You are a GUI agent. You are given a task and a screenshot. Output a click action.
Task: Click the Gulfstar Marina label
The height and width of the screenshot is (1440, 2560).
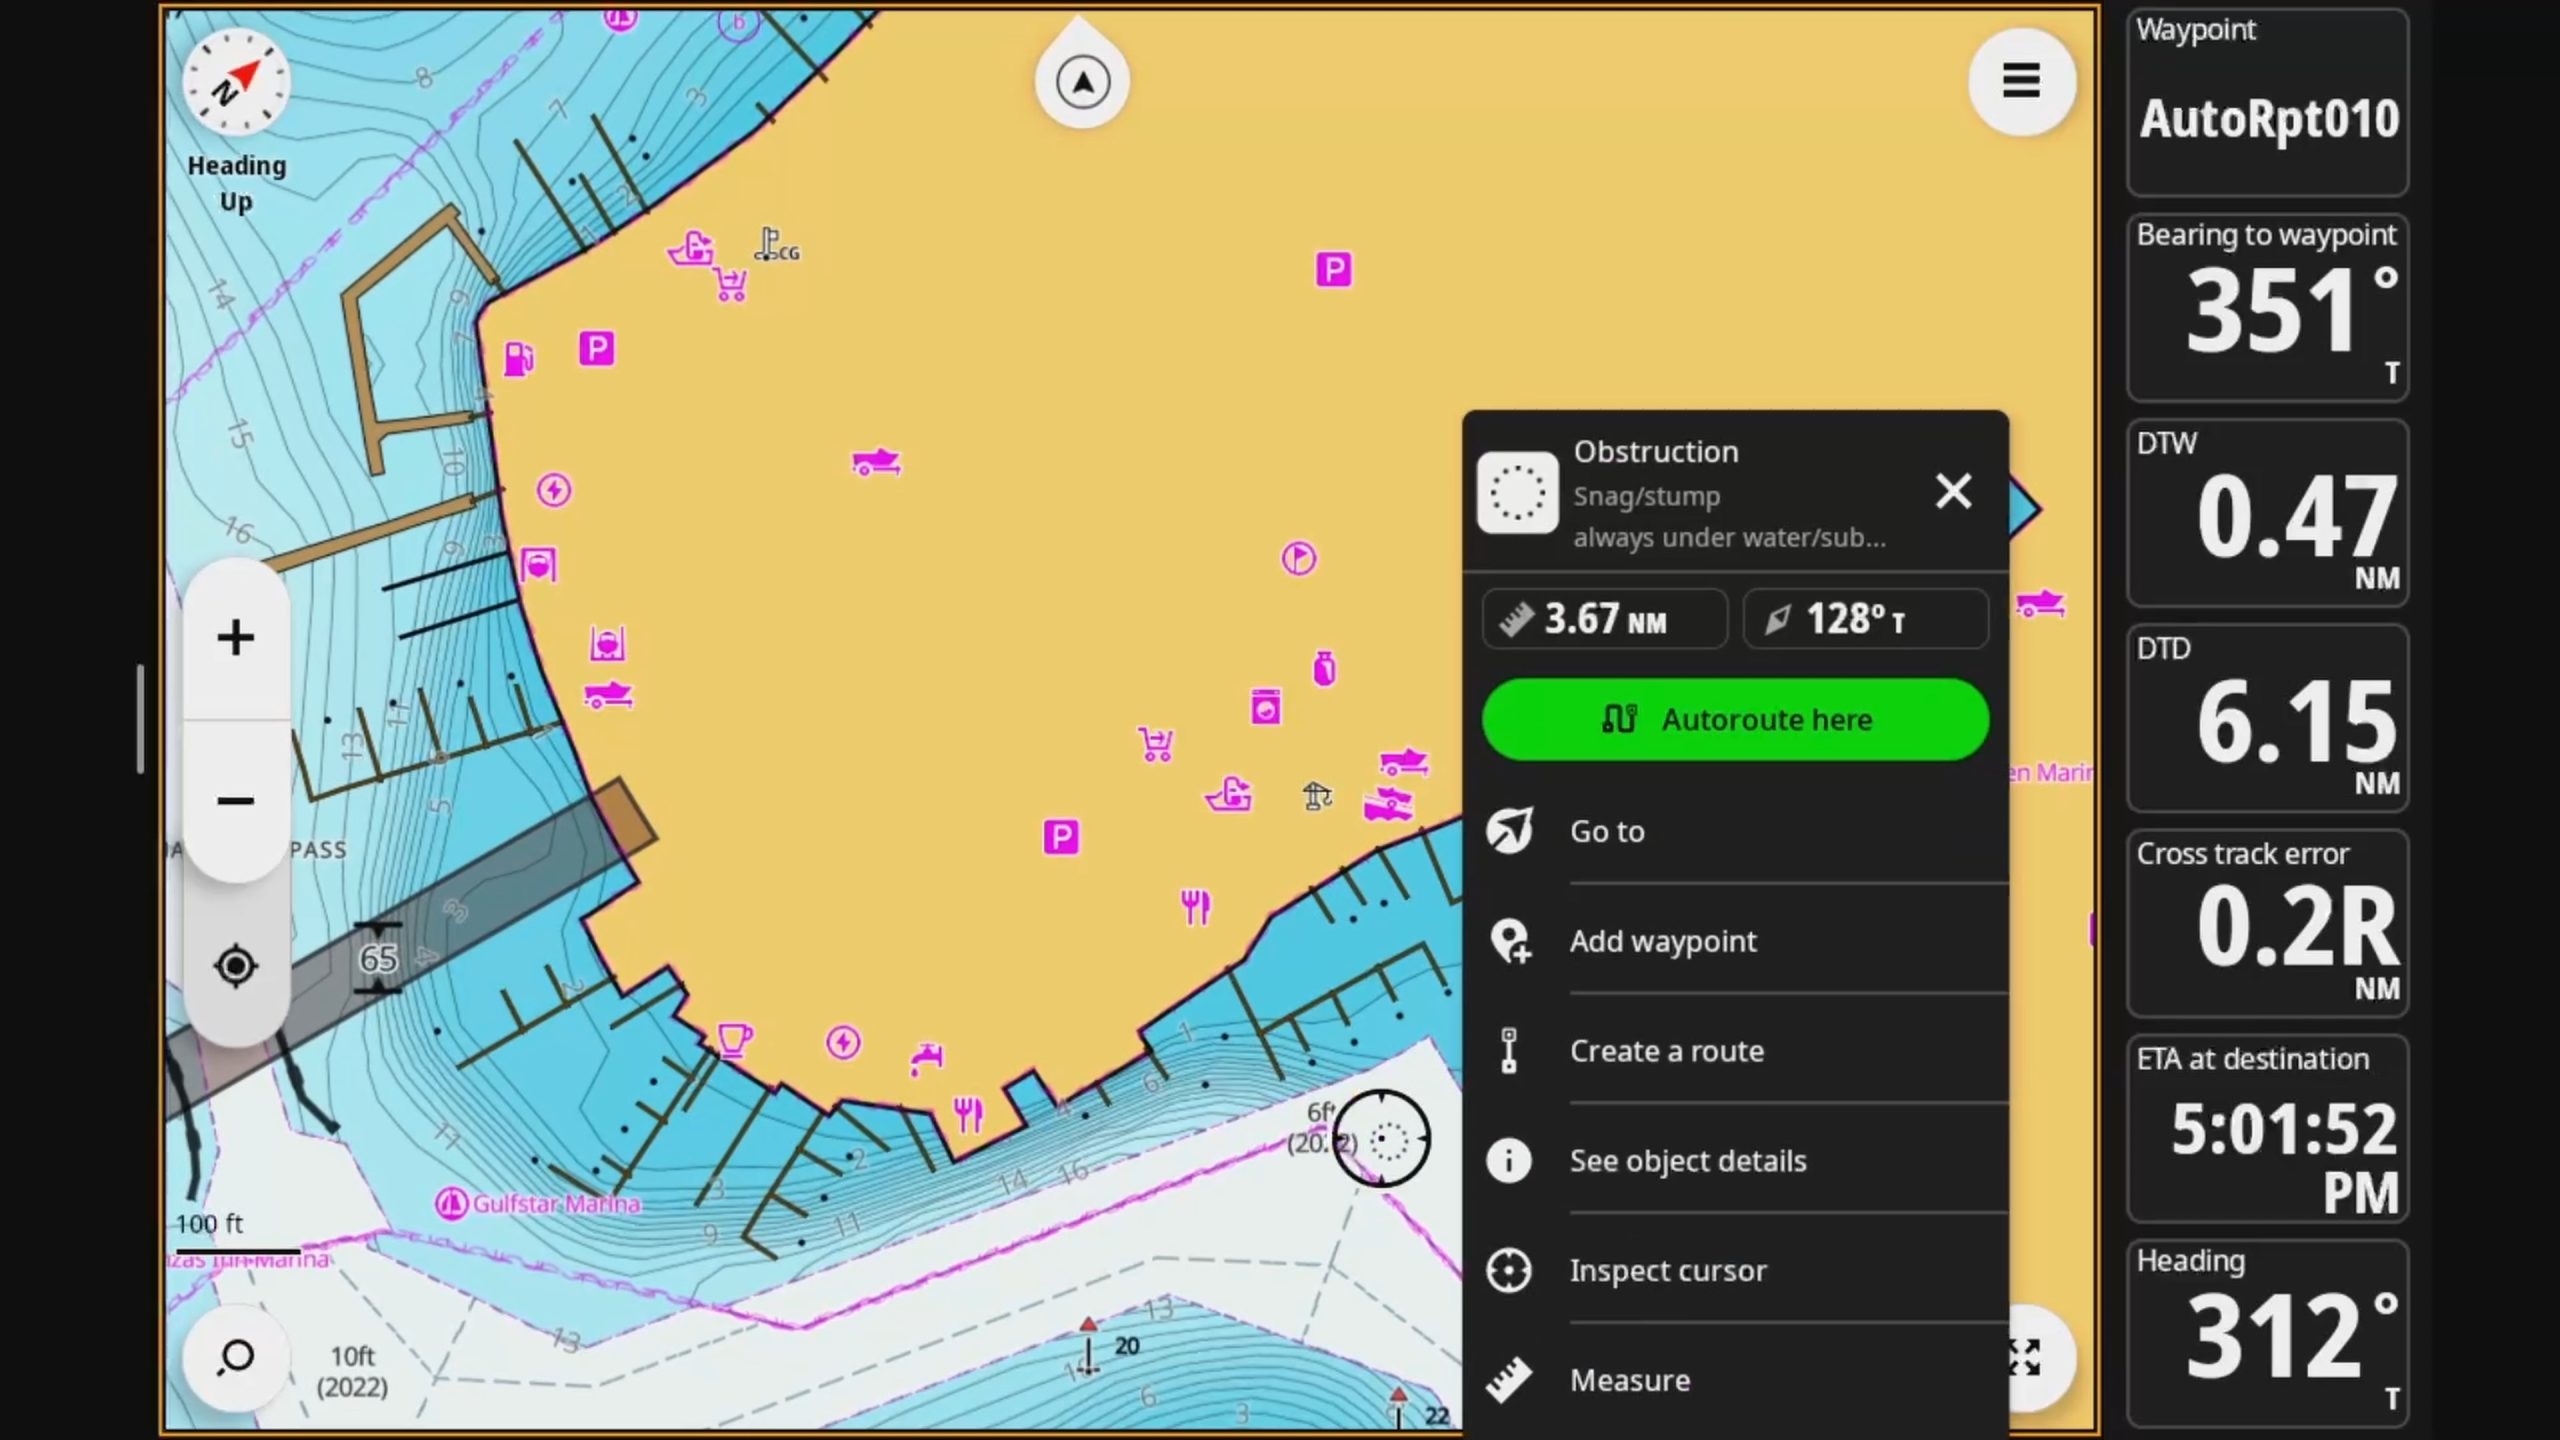click(x=555, y=1203)
